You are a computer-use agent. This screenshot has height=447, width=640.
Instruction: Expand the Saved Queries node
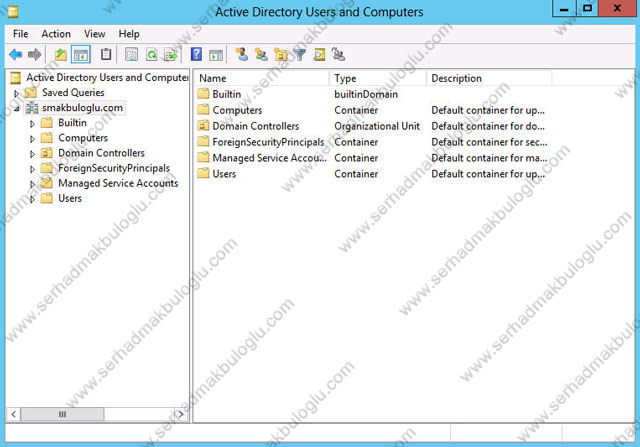16,93
